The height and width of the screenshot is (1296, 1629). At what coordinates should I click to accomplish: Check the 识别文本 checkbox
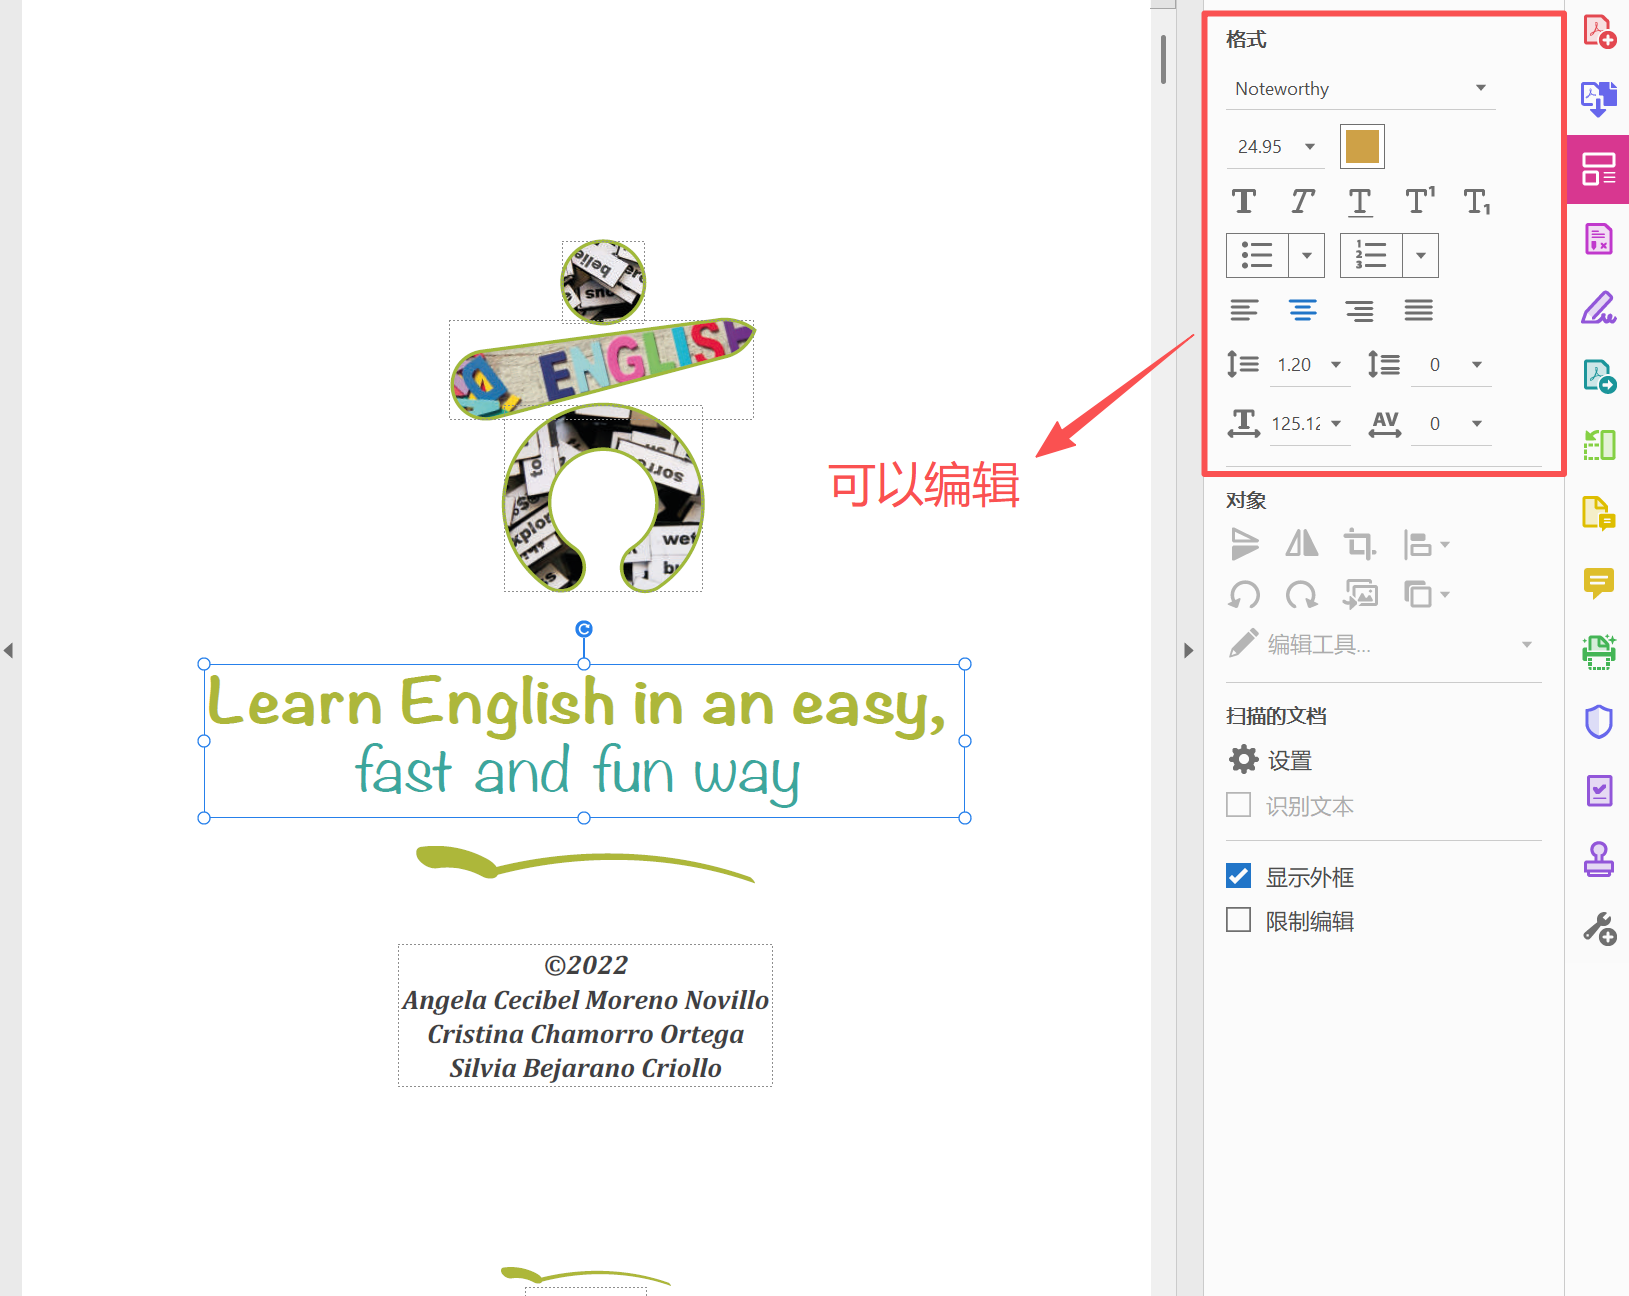click(1238, 806)
